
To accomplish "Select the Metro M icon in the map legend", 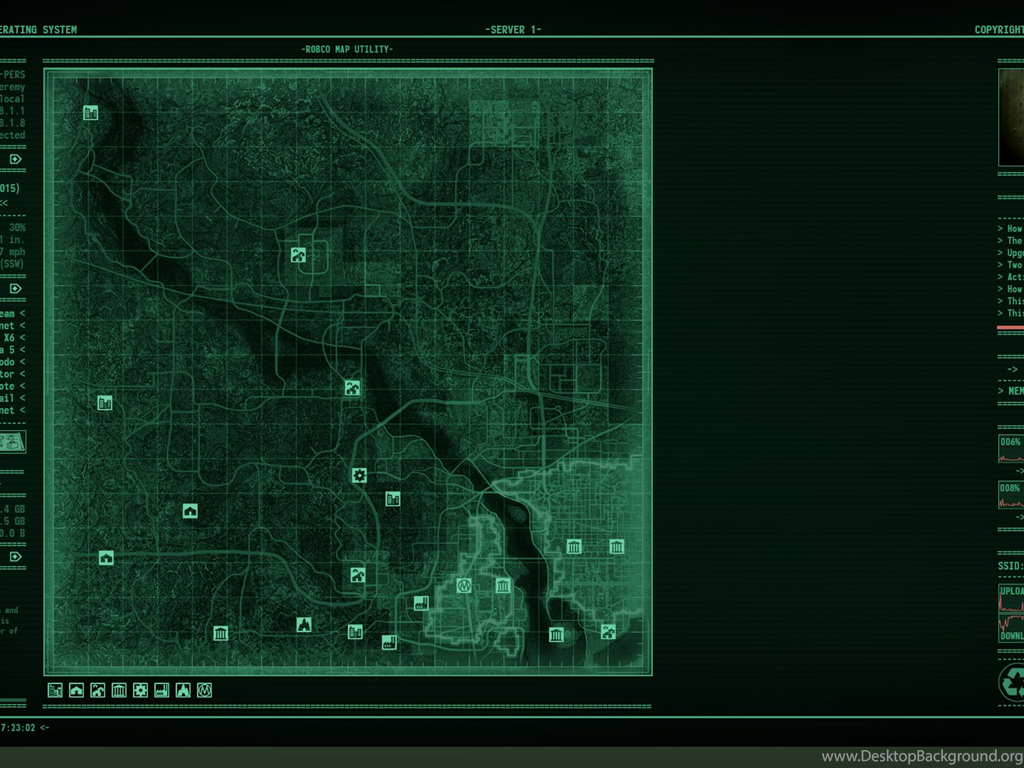I will [204, 690].
